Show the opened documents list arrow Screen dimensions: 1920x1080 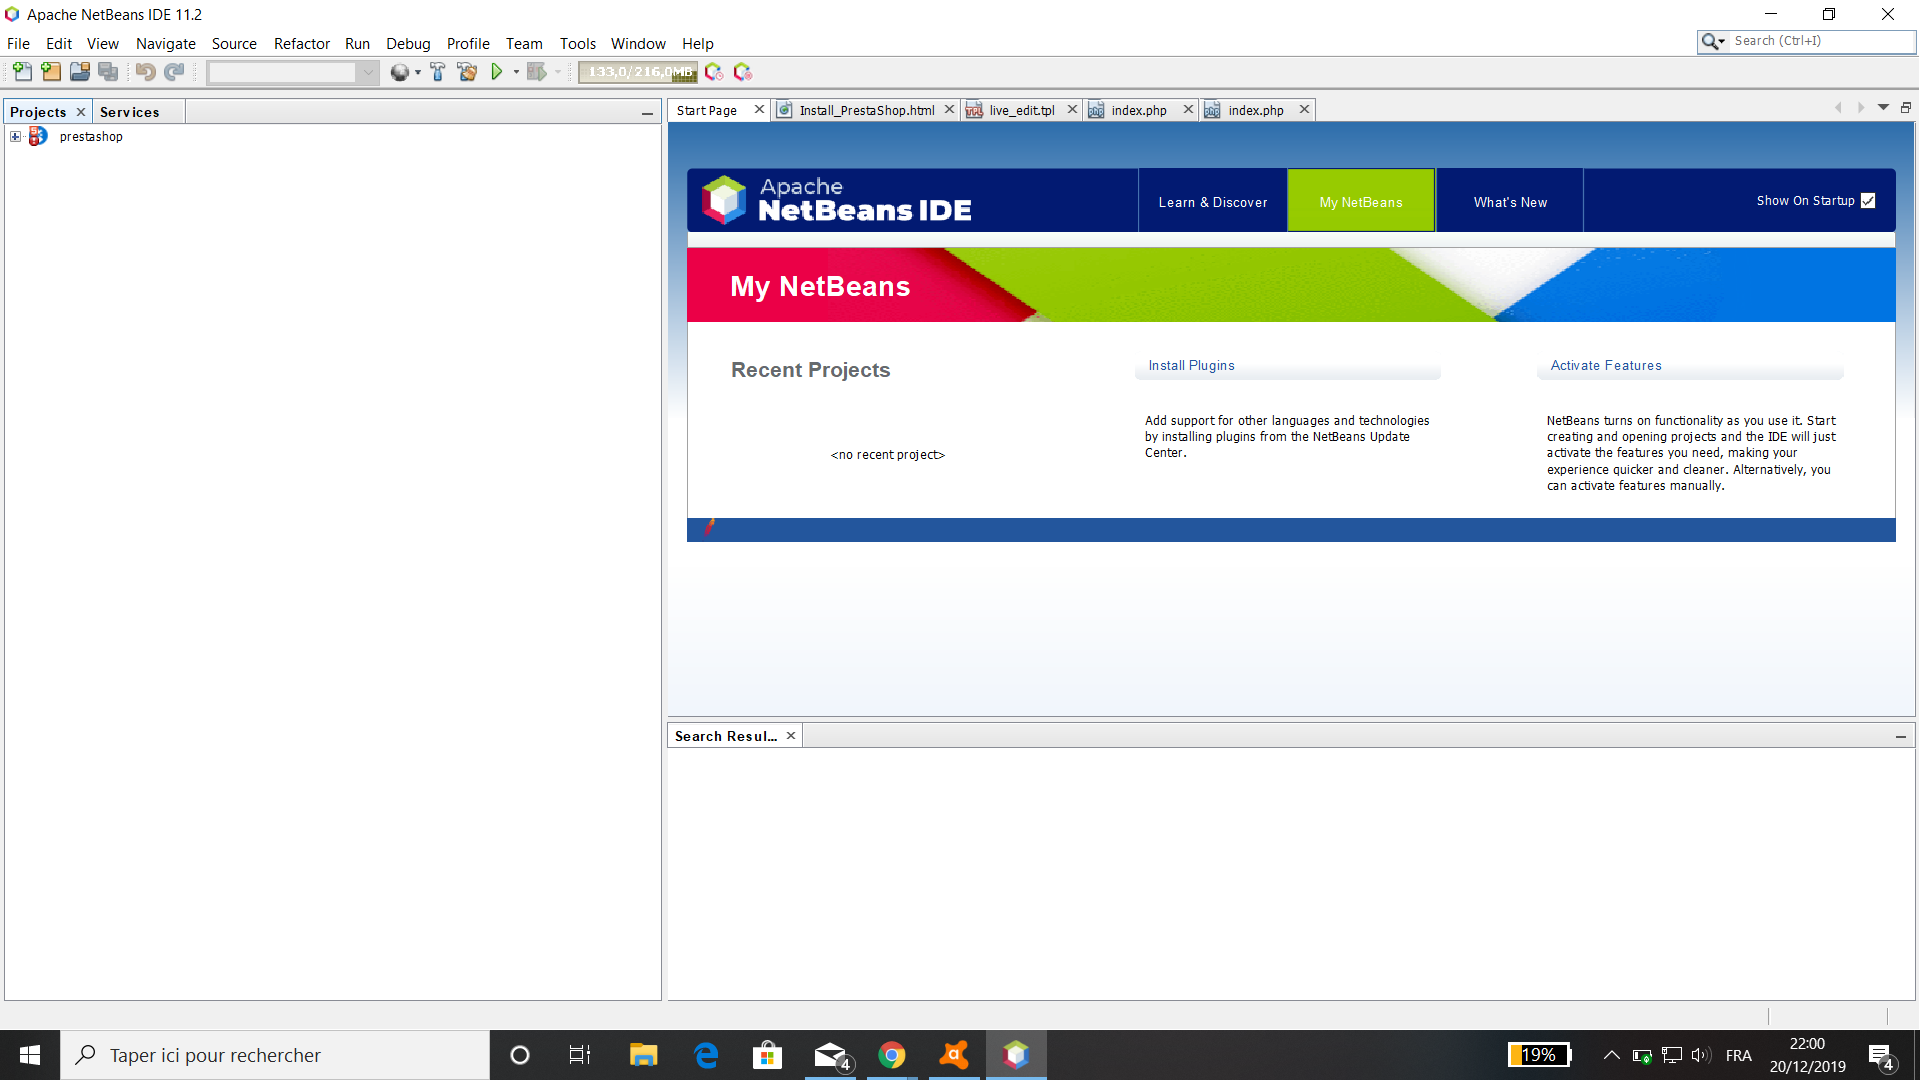(x=1883, y=108)
